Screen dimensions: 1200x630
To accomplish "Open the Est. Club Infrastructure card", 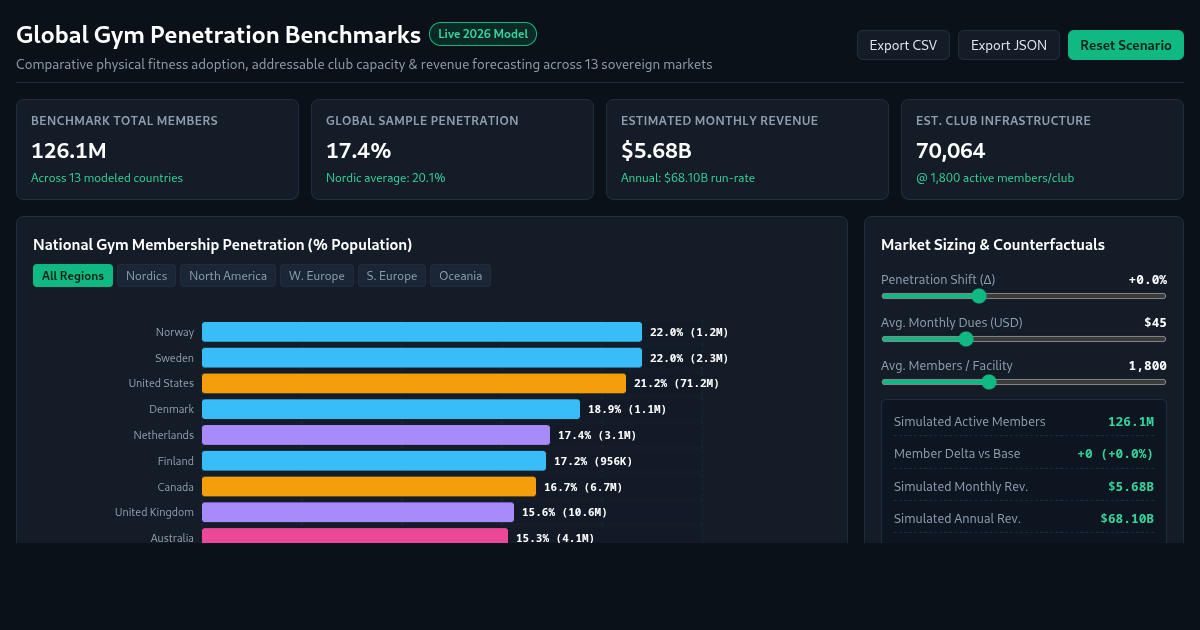I will tap(1042, 149).
